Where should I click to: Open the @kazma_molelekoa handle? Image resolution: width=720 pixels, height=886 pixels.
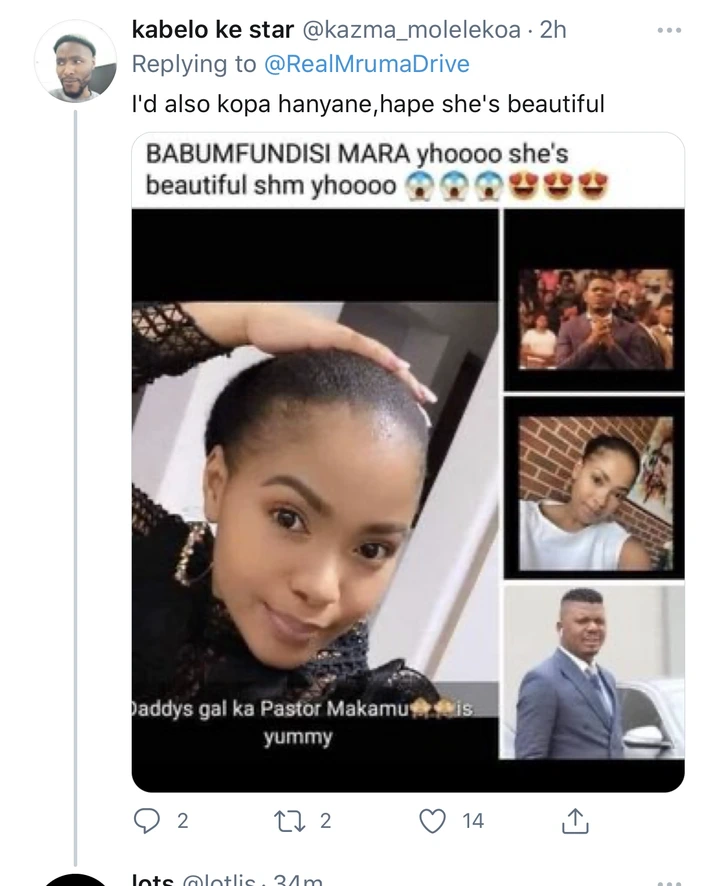click(x=411, y=31)
